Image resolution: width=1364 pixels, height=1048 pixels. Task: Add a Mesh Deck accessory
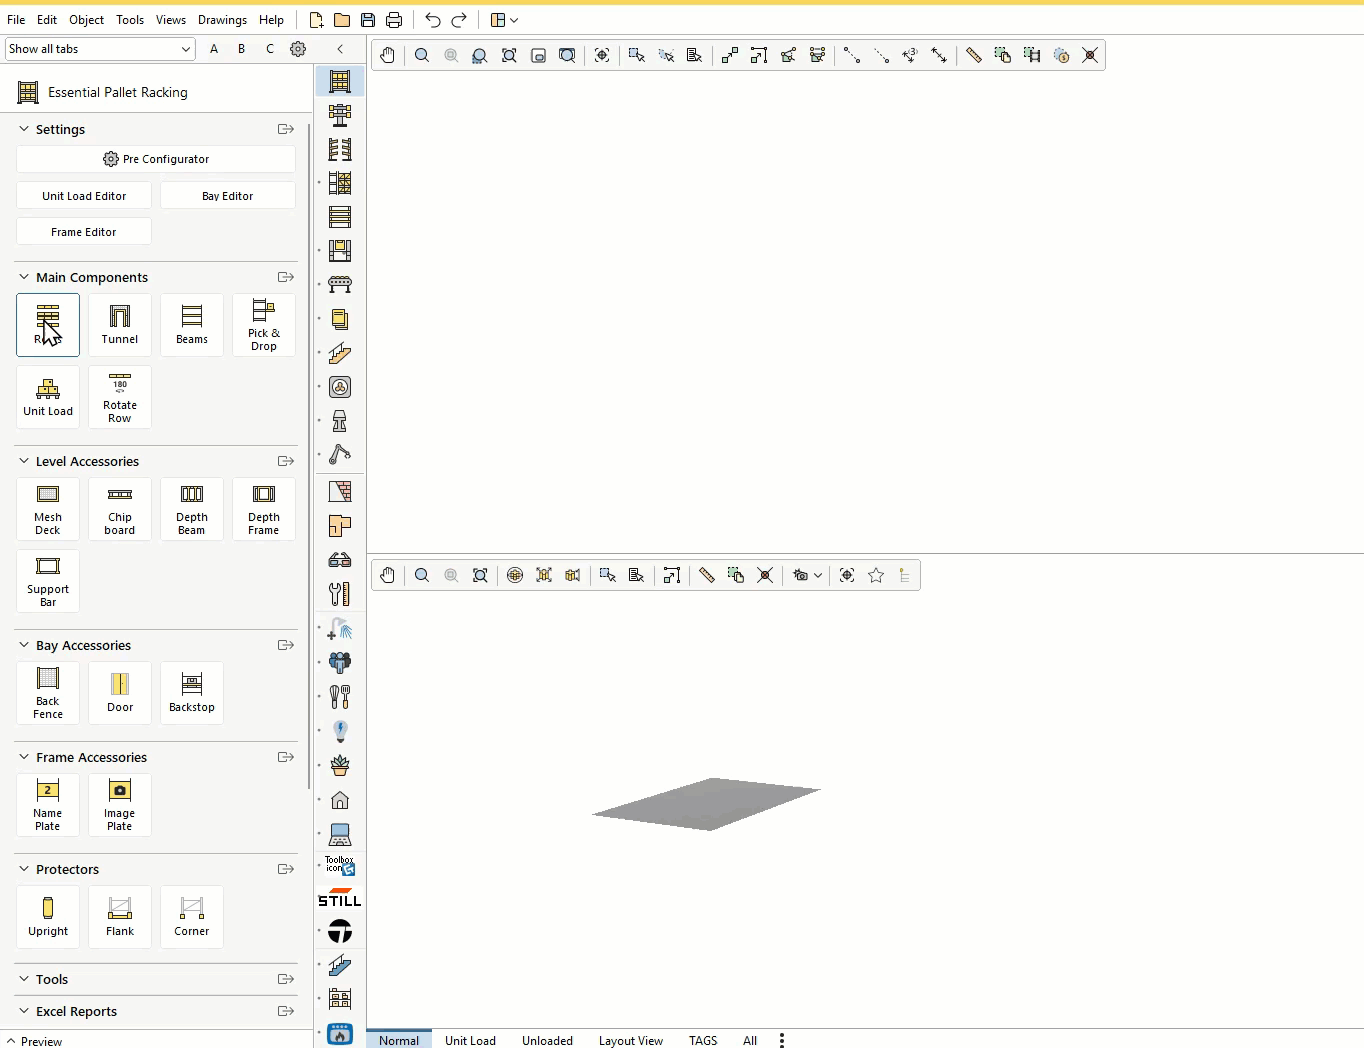(x=48, y=508)
